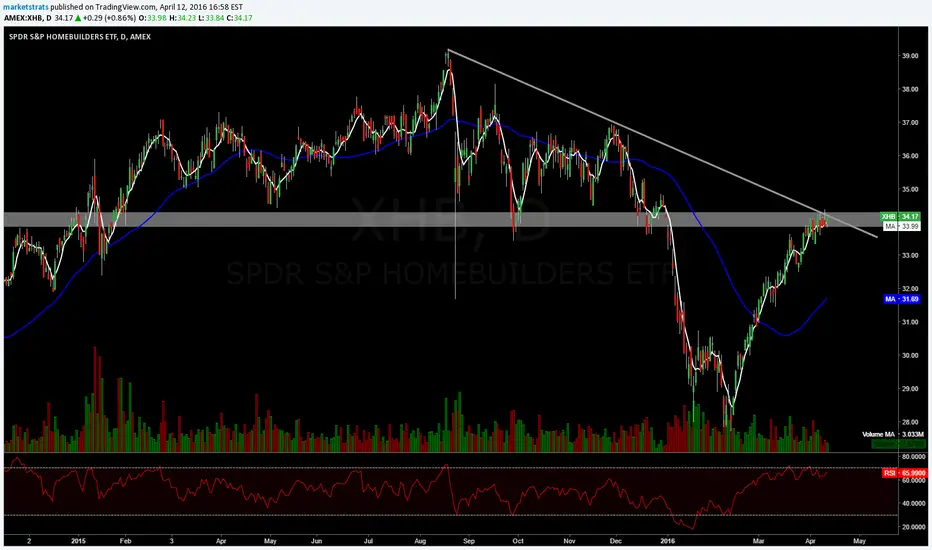Click the Sep label on time axis

[469, 541]
